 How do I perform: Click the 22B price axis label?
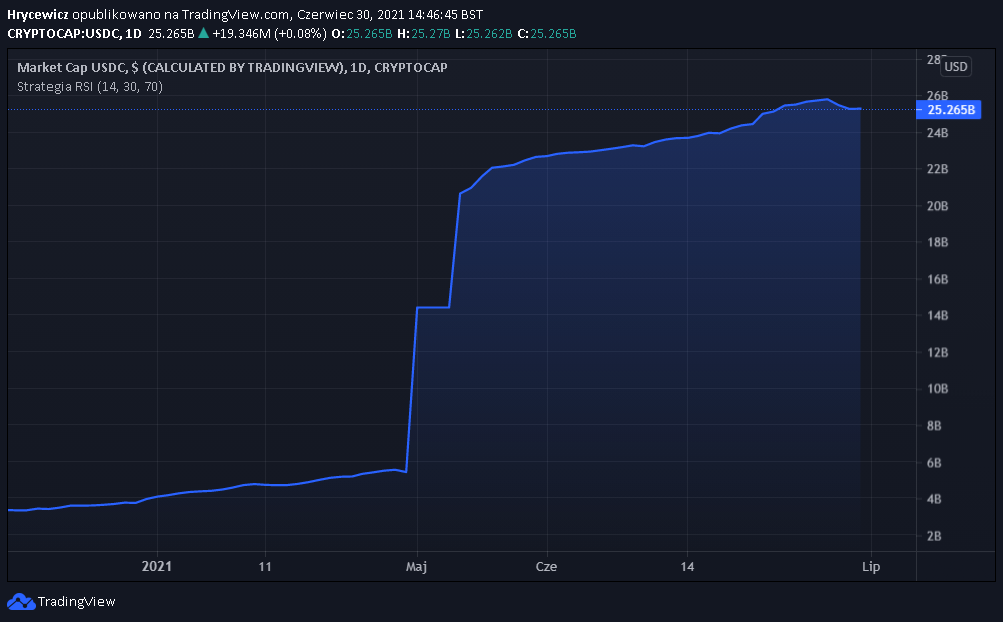point(937,169)
